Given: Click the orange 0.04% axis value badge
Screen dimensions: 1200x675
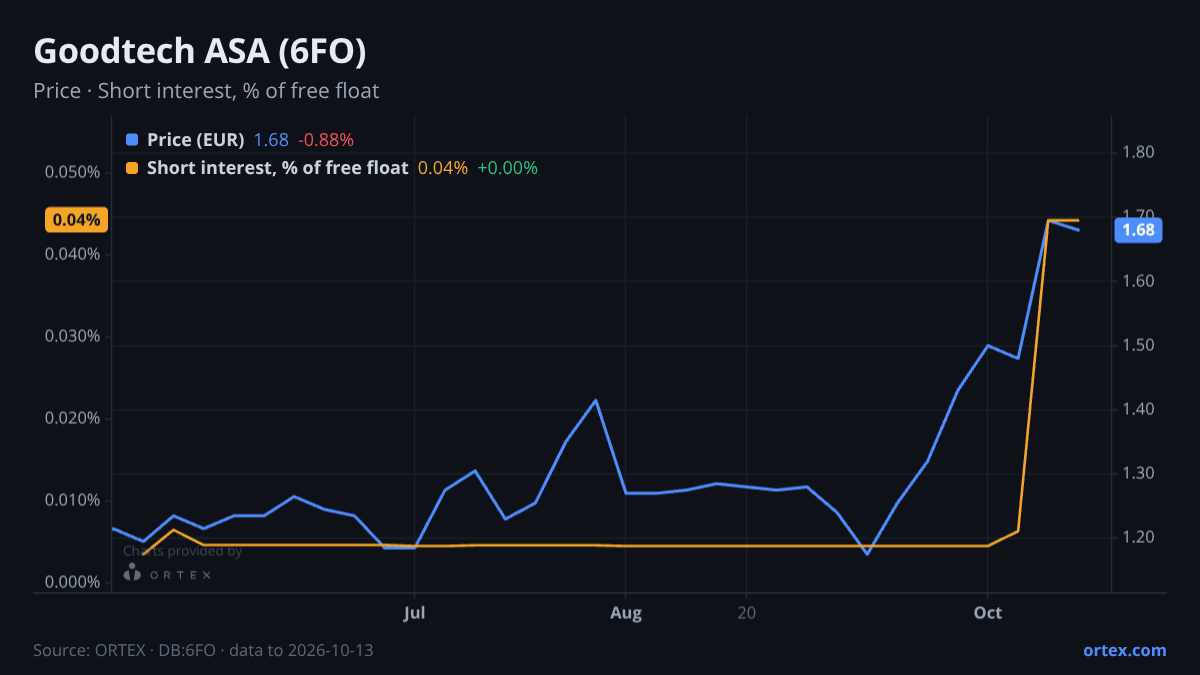Looking at the screenshot, I should tap(76, 220).
